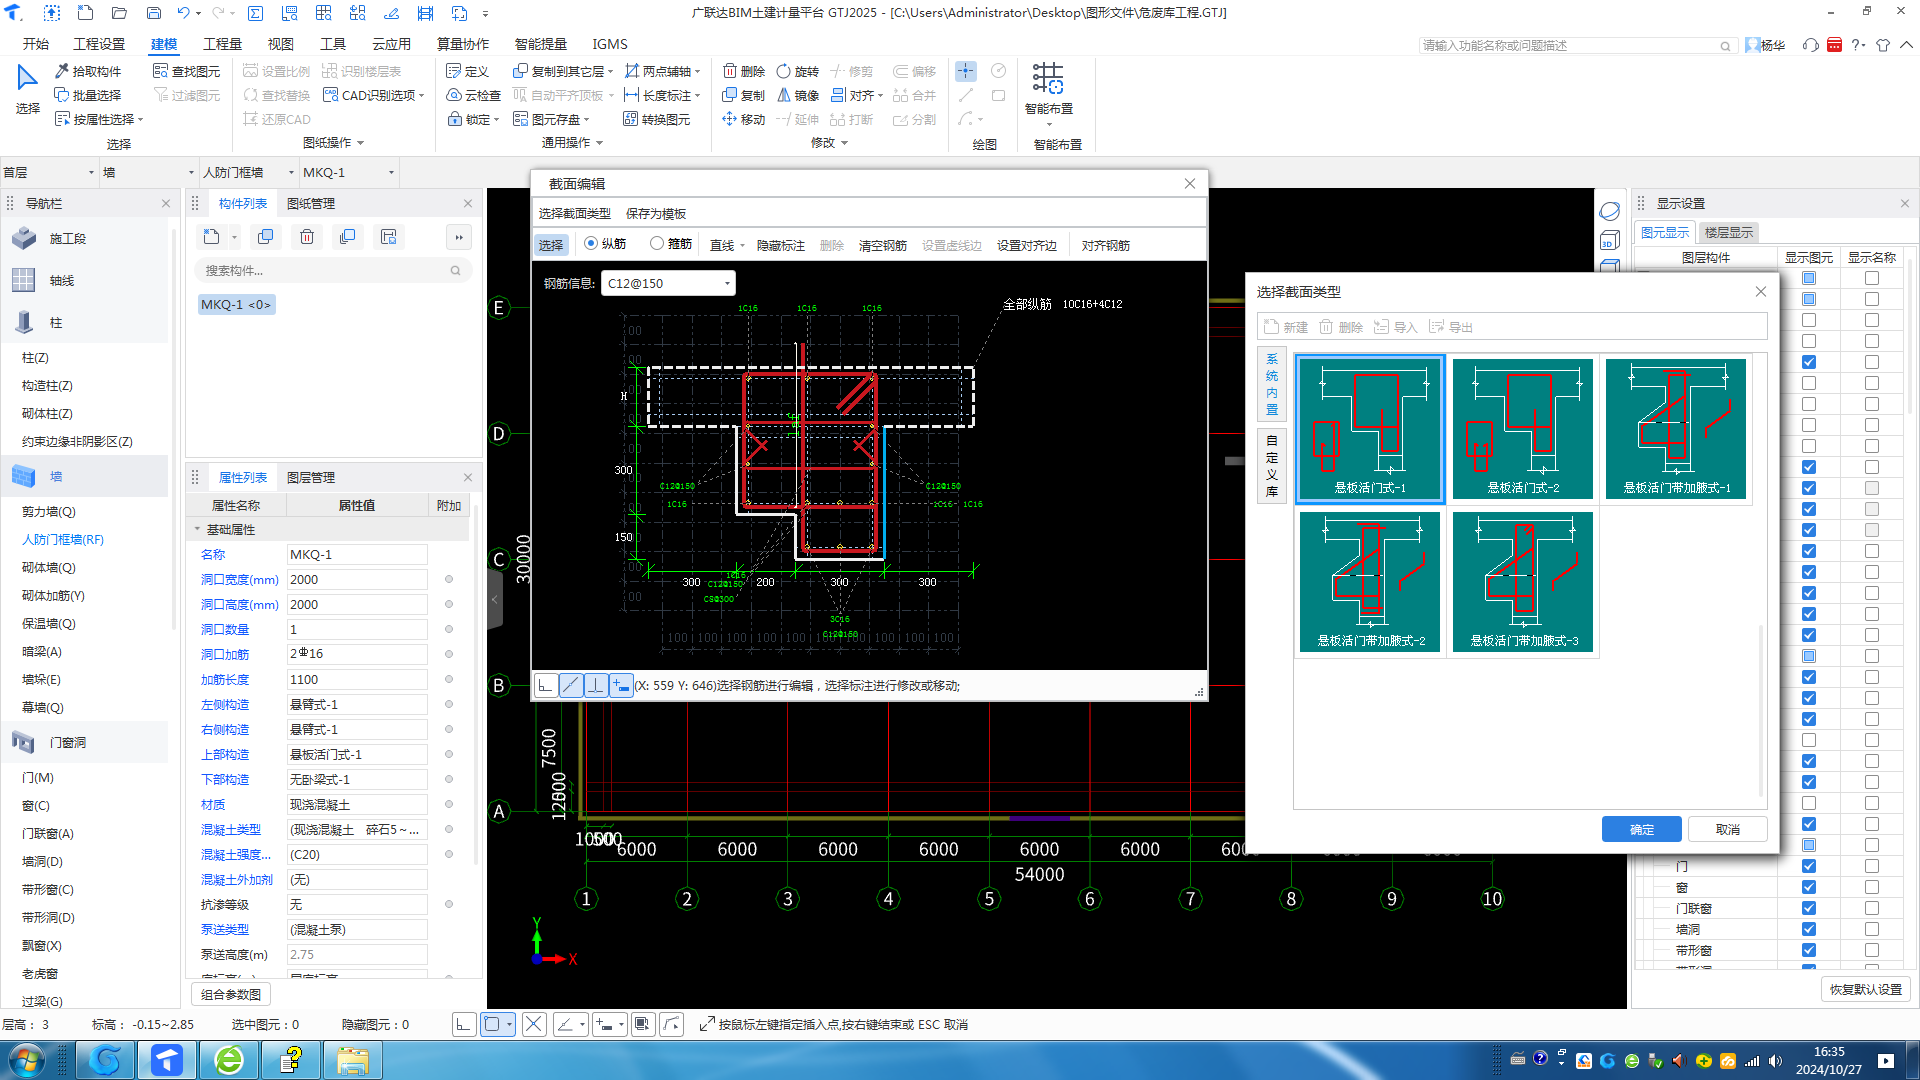Select the 旋转 rotate tool

[x=798, y=71]
